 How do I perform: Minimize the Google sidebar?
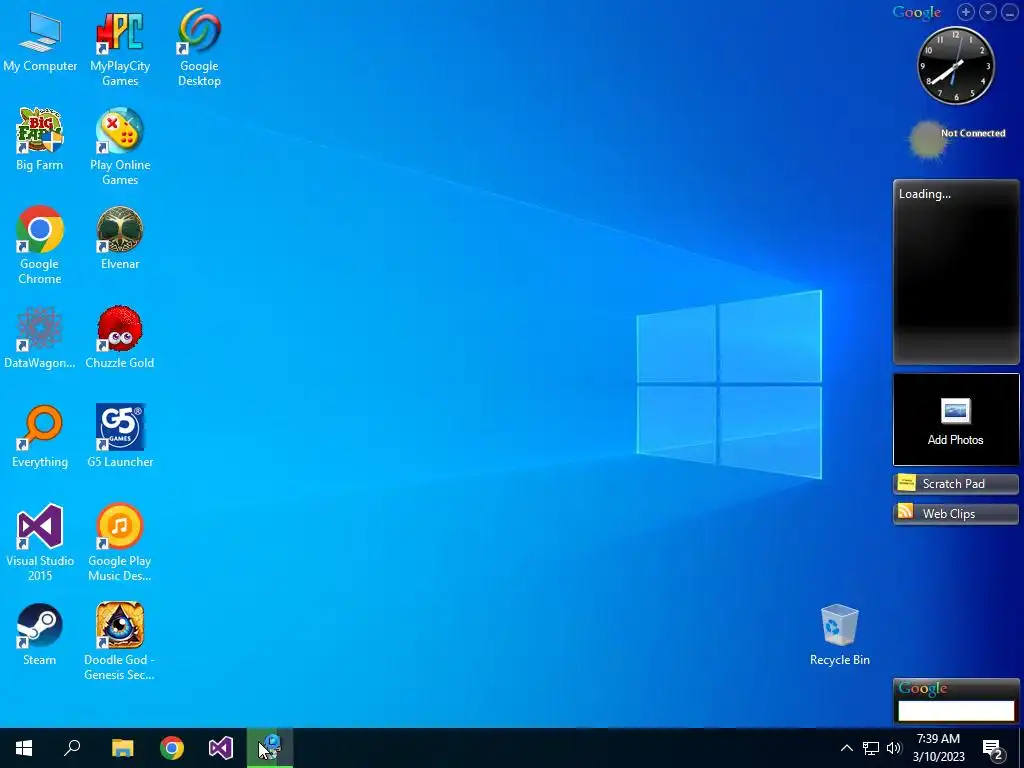pyautogui.click(x=1010, y=12)
